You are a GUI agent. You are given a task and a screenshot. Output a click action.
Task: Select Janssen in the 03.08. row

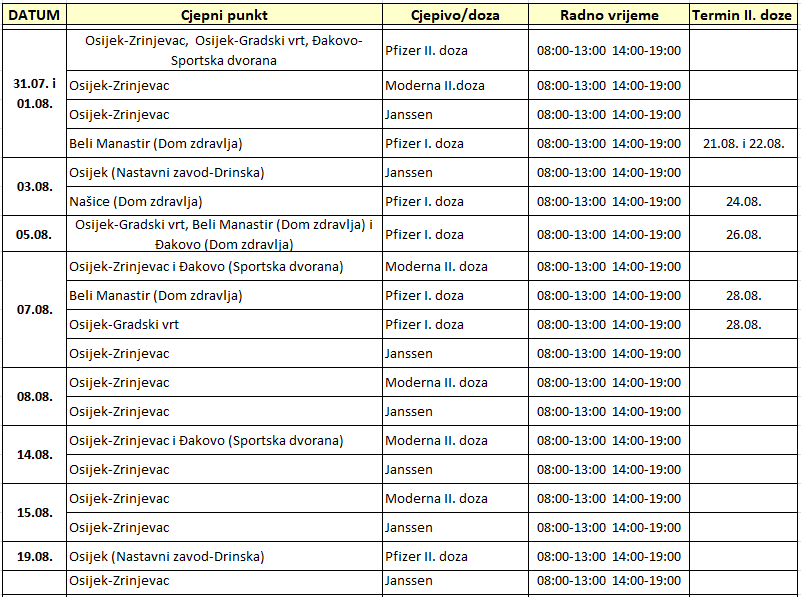409,173
